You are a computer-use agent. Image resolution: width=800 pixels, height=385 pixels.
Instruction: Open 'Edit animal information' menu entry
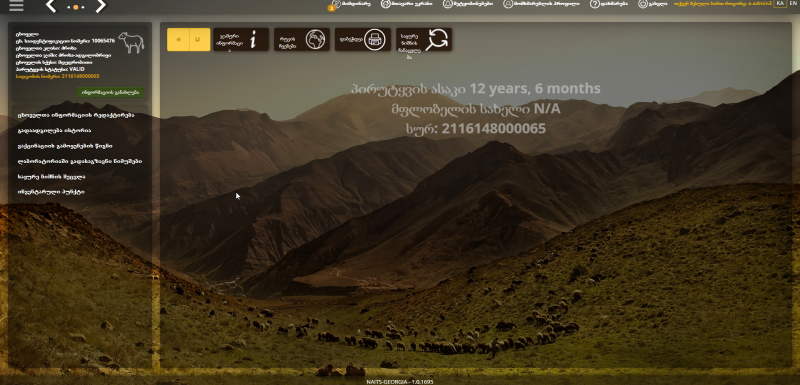[76, 115]
